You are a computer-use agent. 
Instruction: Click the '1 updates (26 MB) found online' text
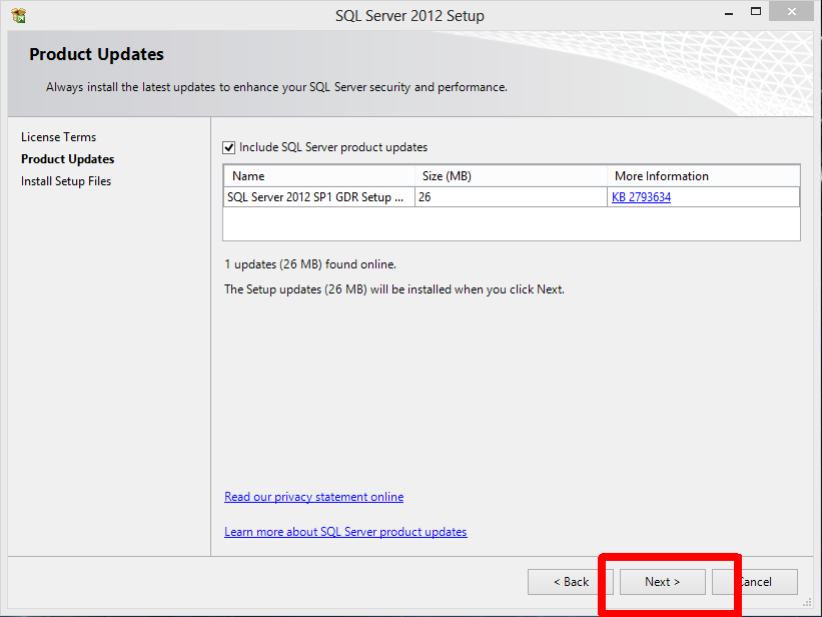[310, 264]
